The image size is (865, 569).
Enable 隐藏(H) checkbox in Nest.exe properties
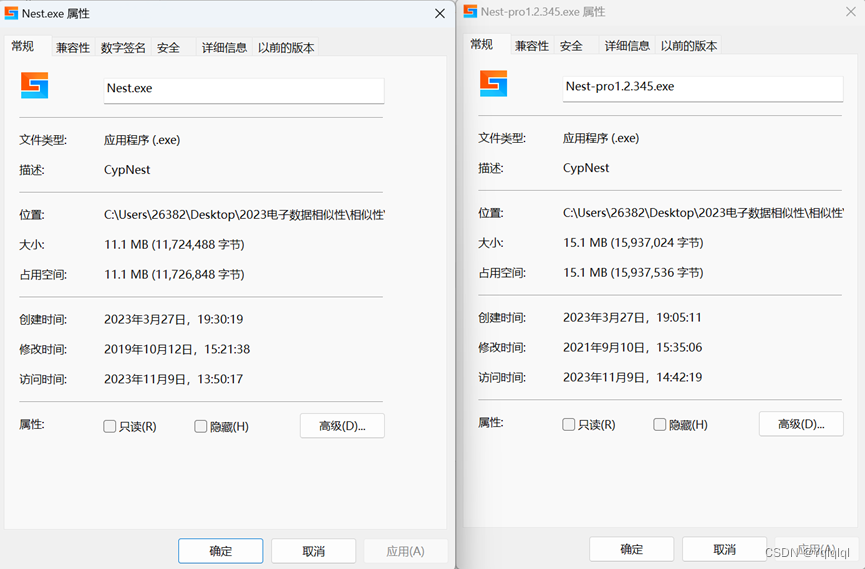201,426
